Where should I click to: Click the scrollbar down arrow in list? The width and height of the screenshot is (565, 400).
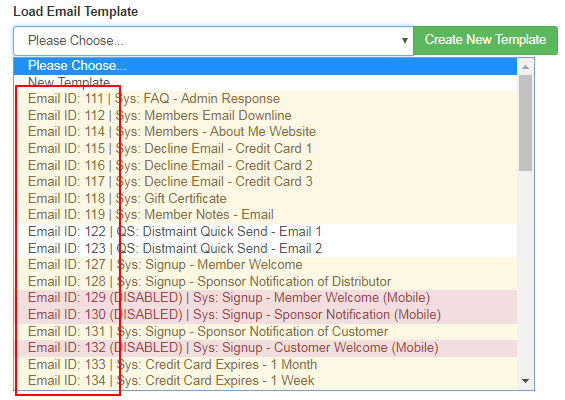point(525,381)
